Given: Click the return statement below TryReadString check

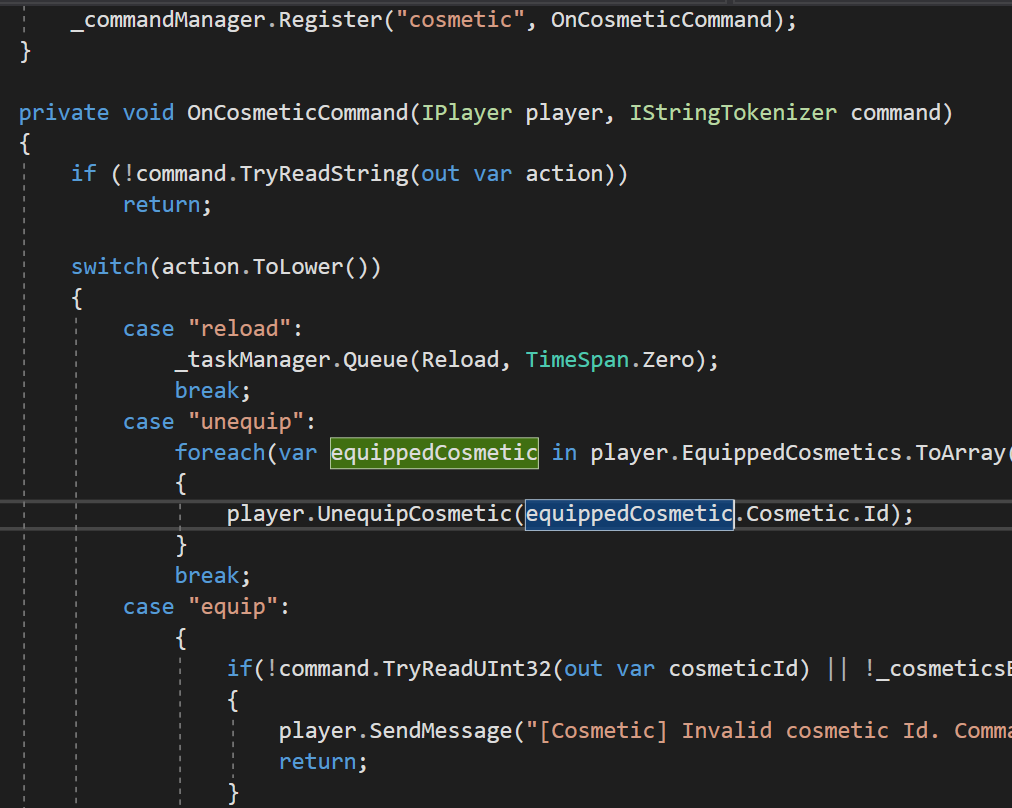Looking at the screenshot, I should coord(167,205).
